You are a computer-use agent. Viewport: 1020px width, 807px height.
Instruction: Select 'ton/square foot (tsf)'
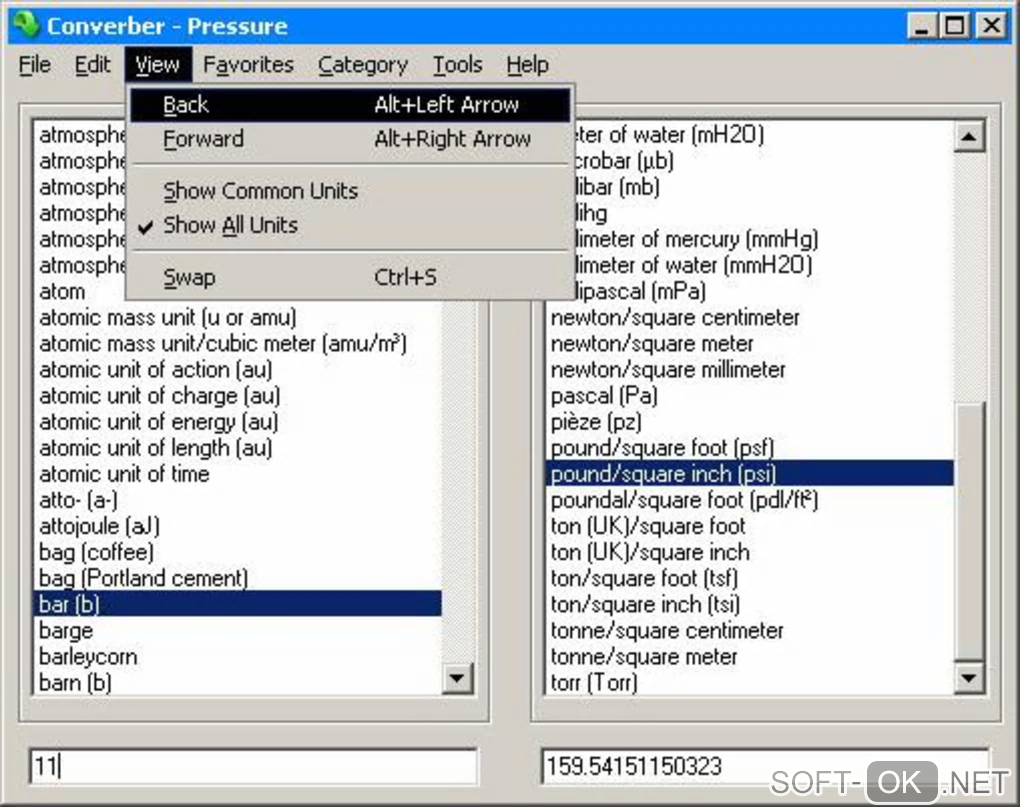pyautogui.click(x=750, y=578)
